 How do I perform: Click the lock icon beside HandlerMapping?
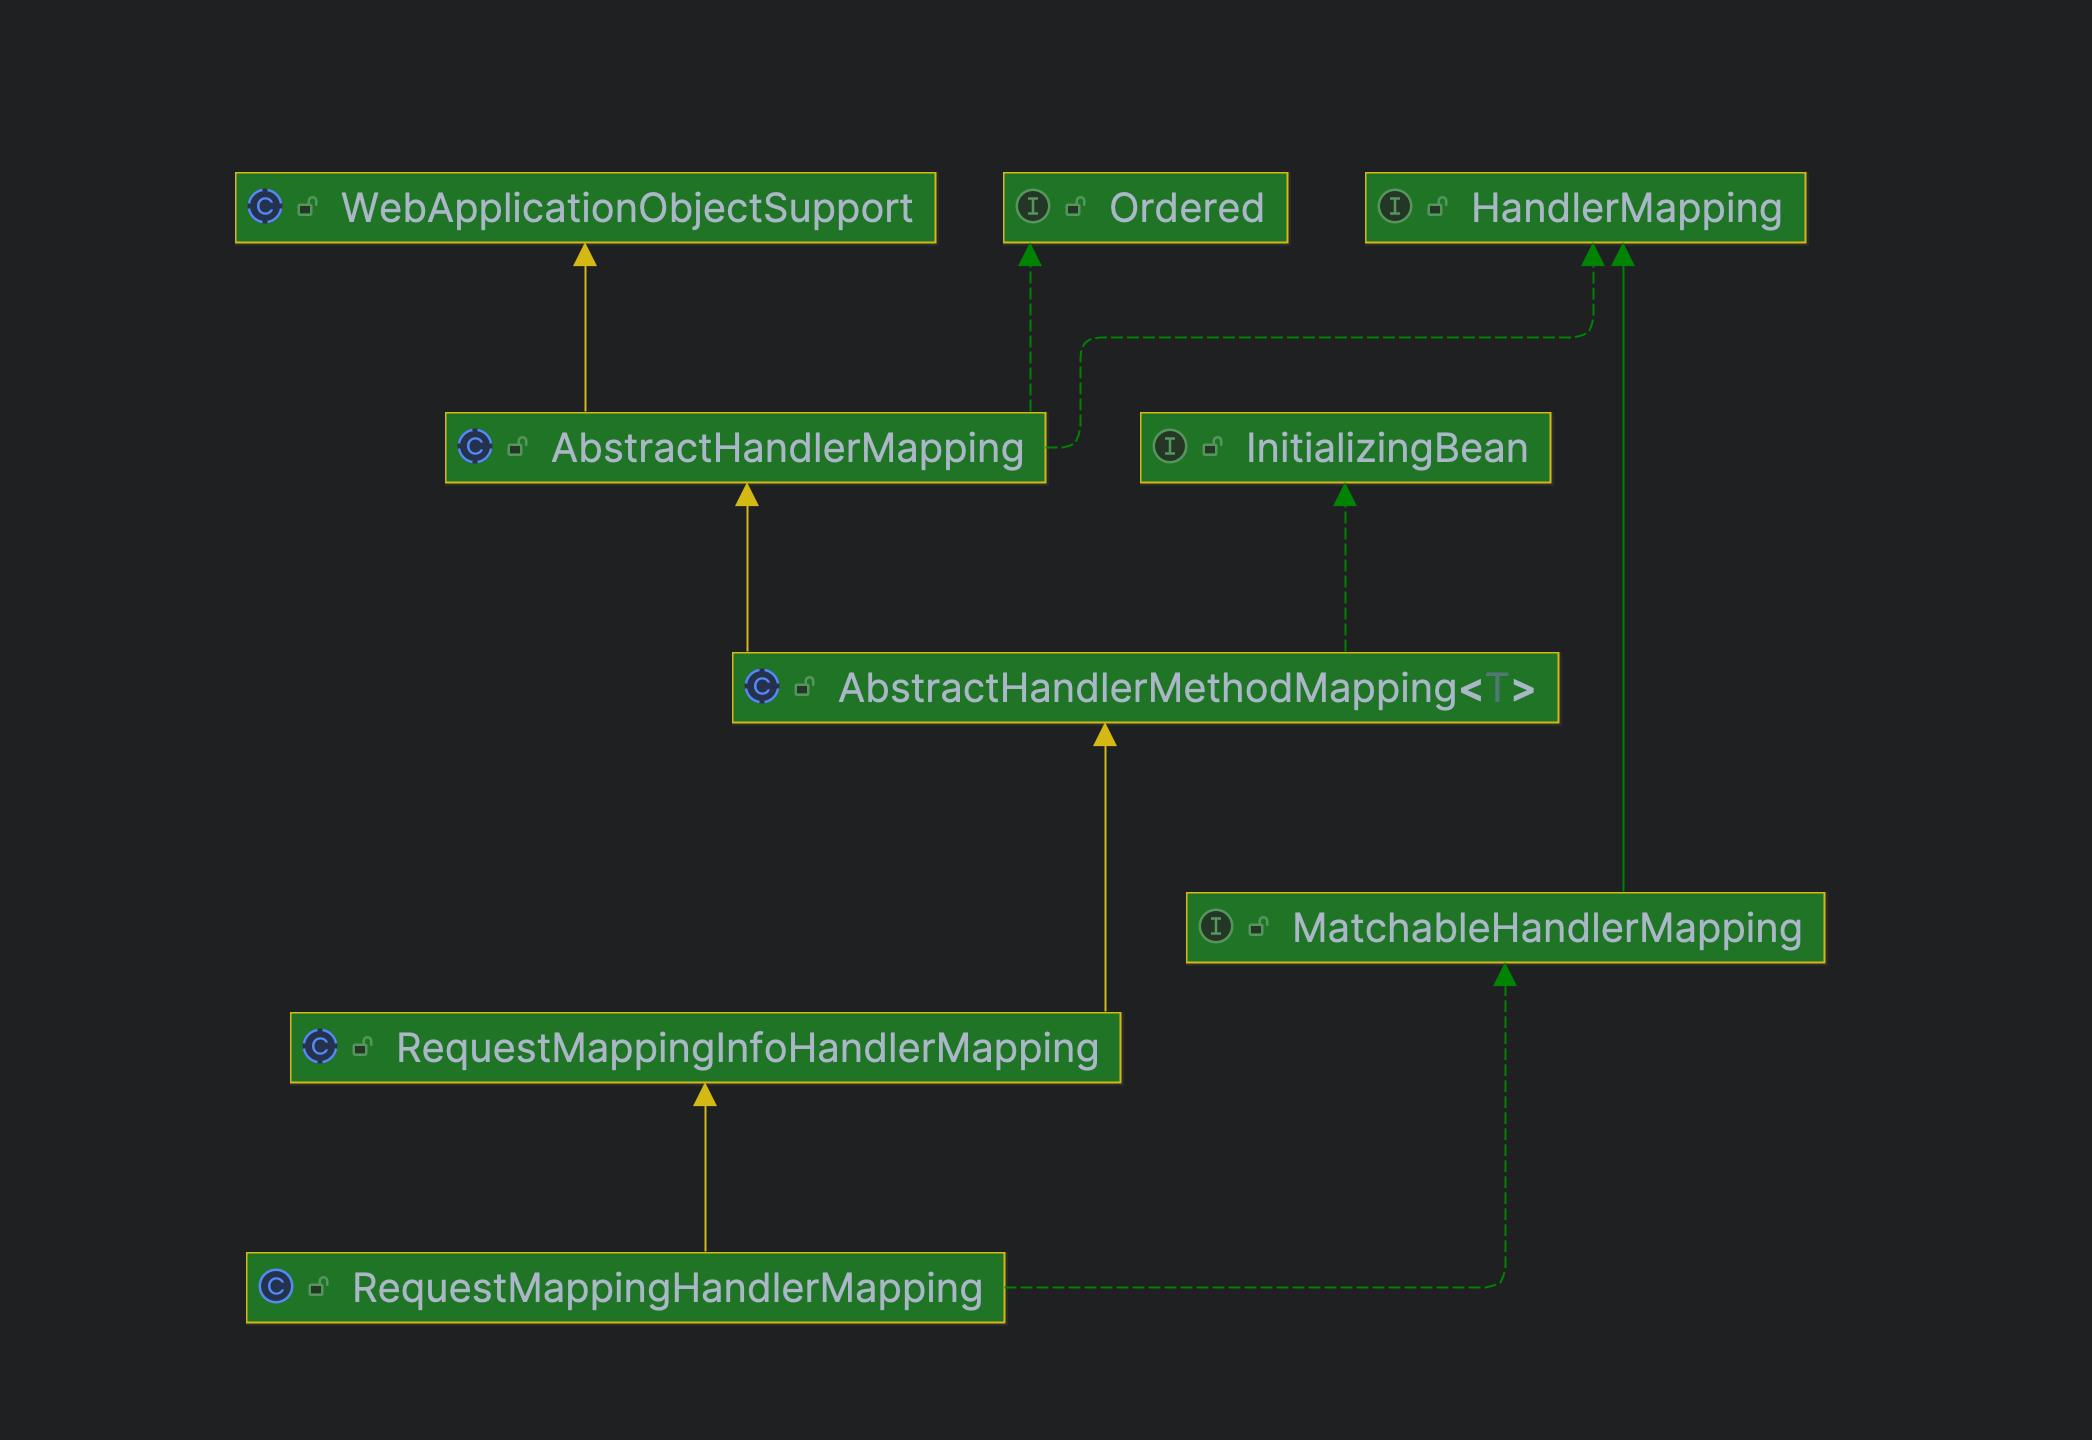[1437, 207]
